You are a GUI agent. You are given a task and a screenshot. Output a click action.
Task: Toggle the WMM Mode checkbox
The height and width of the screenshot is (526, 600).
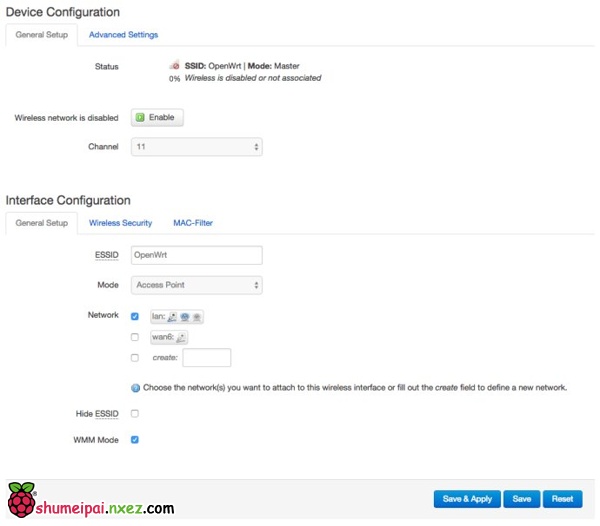point(135,440)
